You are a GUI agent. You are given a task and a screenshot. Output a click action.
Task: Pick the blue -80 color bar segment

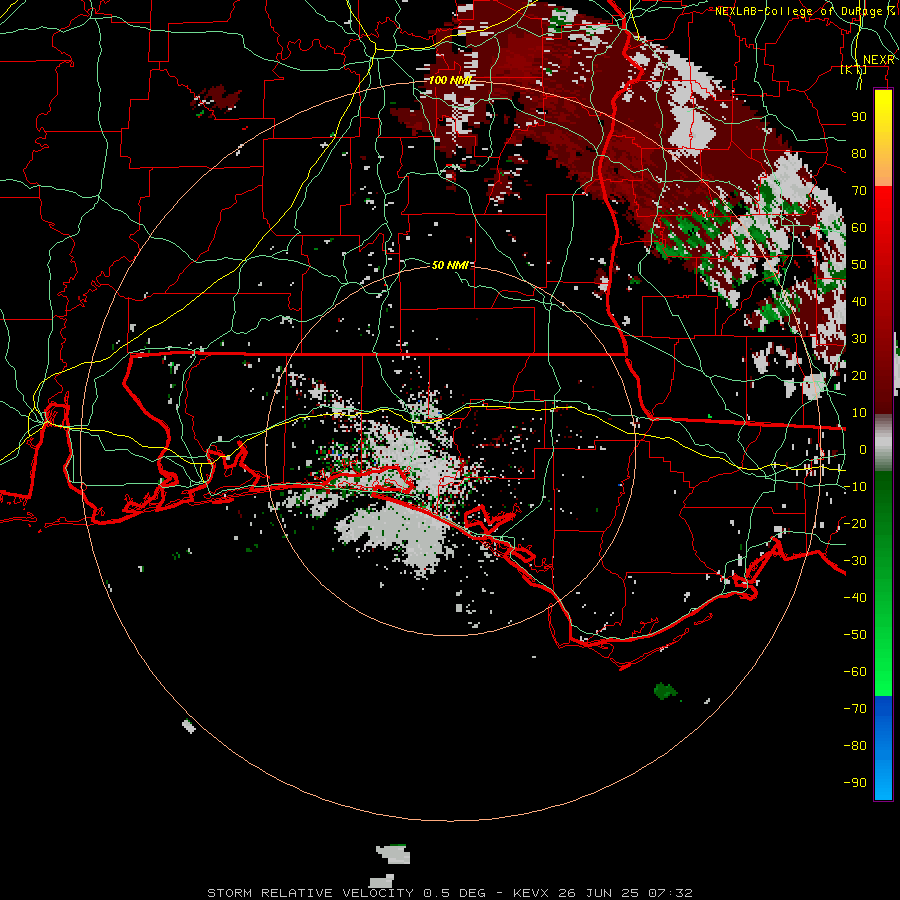[x=883, y=746]
